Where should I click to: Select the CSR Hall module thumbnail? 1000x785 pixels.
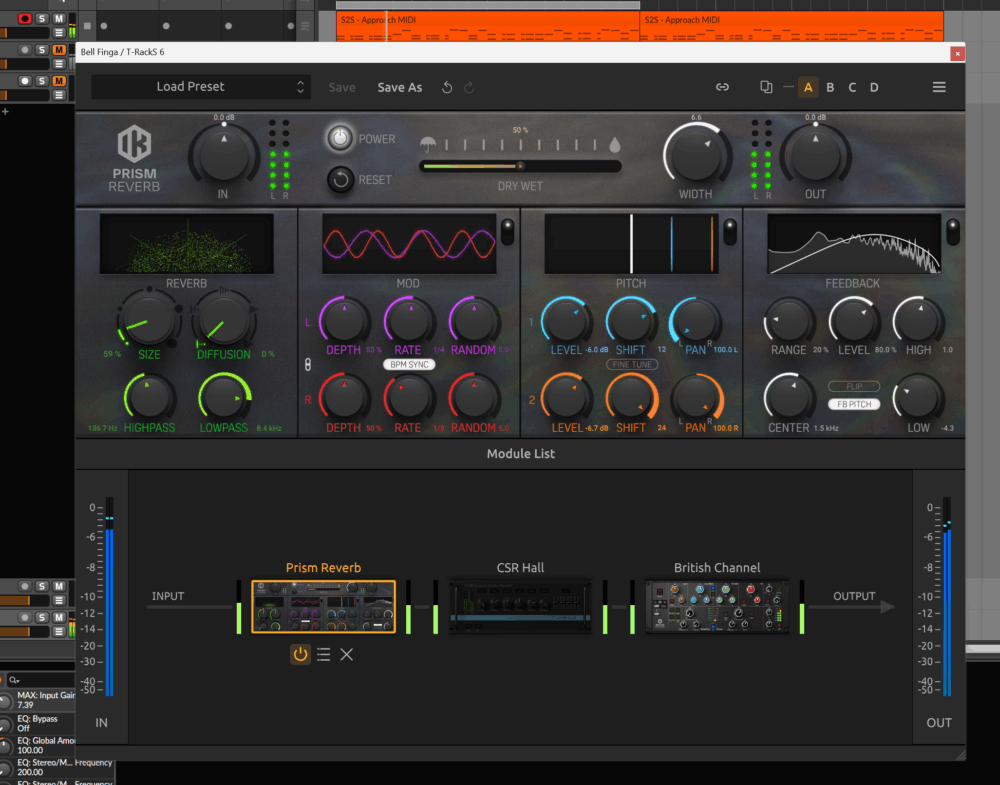[x=520, y=606]
